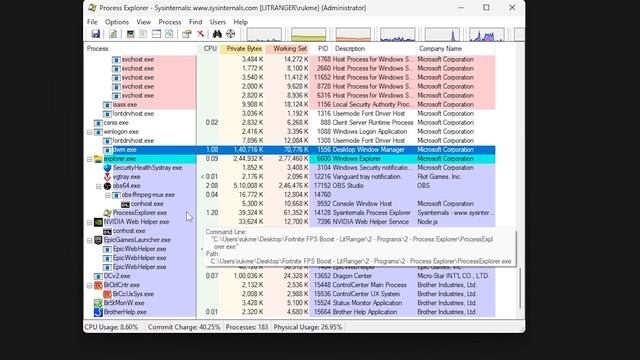Select svchost.exe row with PID 11652
The height and width of the screenshot is (360, 640).
(290, 78)
